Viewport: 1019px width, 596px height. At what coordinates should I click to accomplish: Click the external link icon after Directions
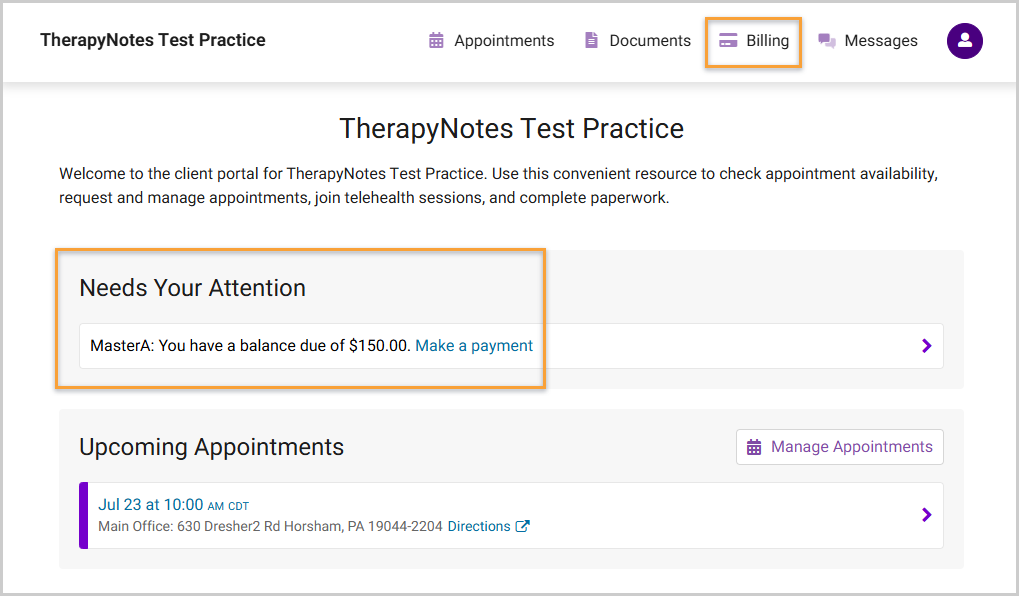coord(522,526)
